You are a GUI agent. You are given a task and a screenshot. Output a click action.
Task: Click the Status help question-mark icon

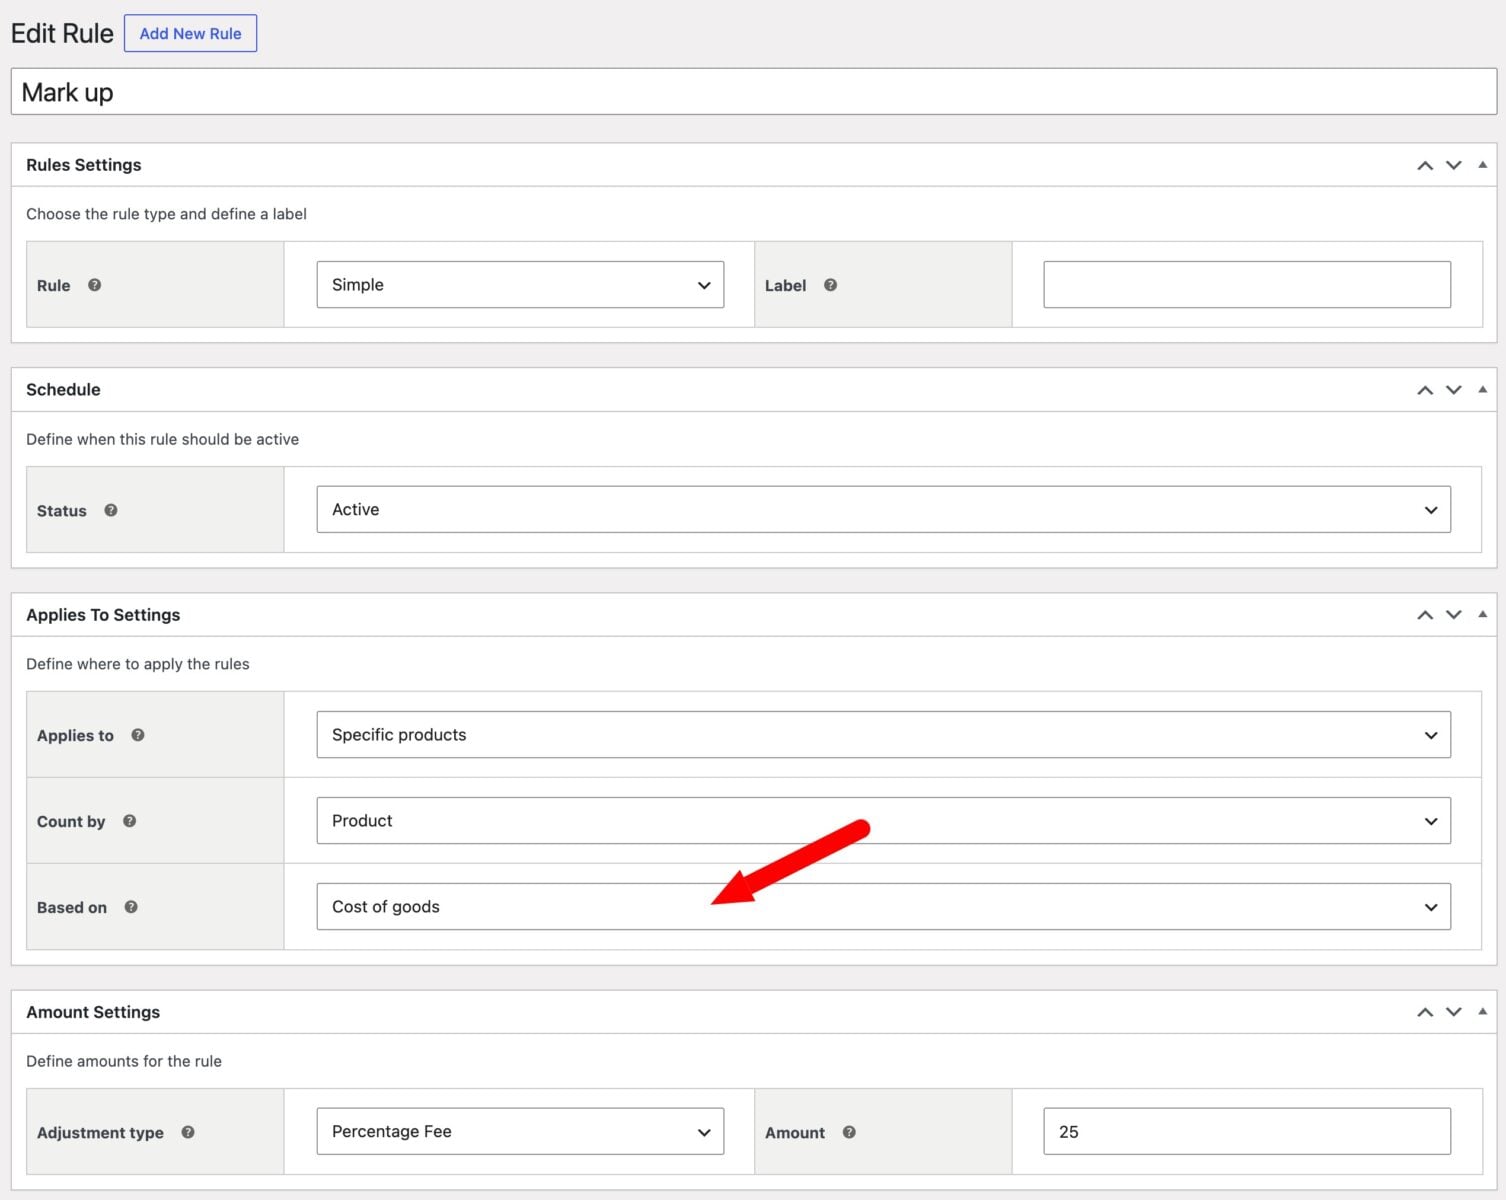[x=111, y=510]
